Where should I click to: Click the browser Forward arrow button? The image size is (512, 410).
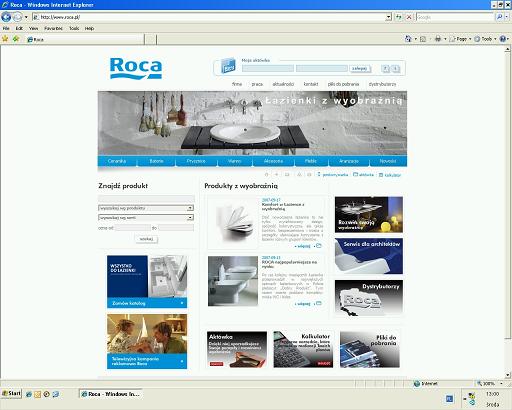tap(17, 17)
